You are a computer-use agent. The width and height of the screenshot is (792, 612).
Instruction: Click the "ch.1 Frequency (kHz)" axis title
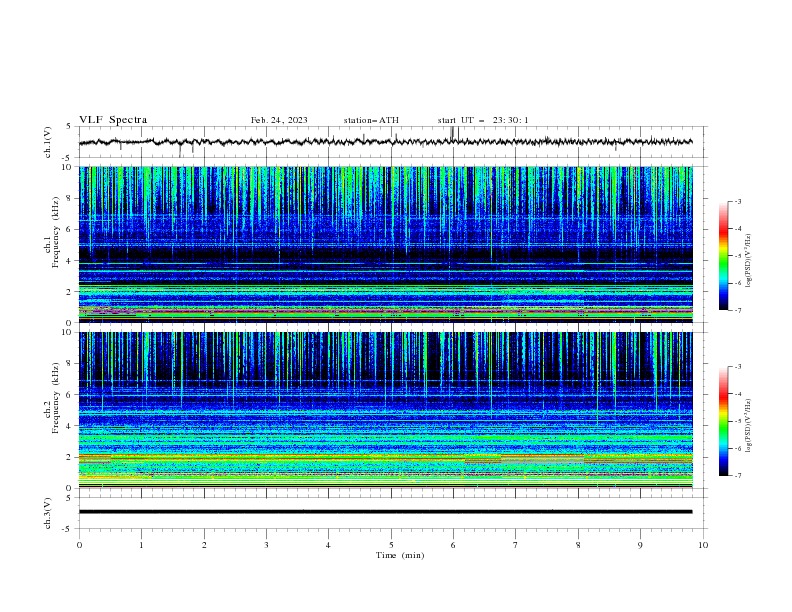[52, 232]
